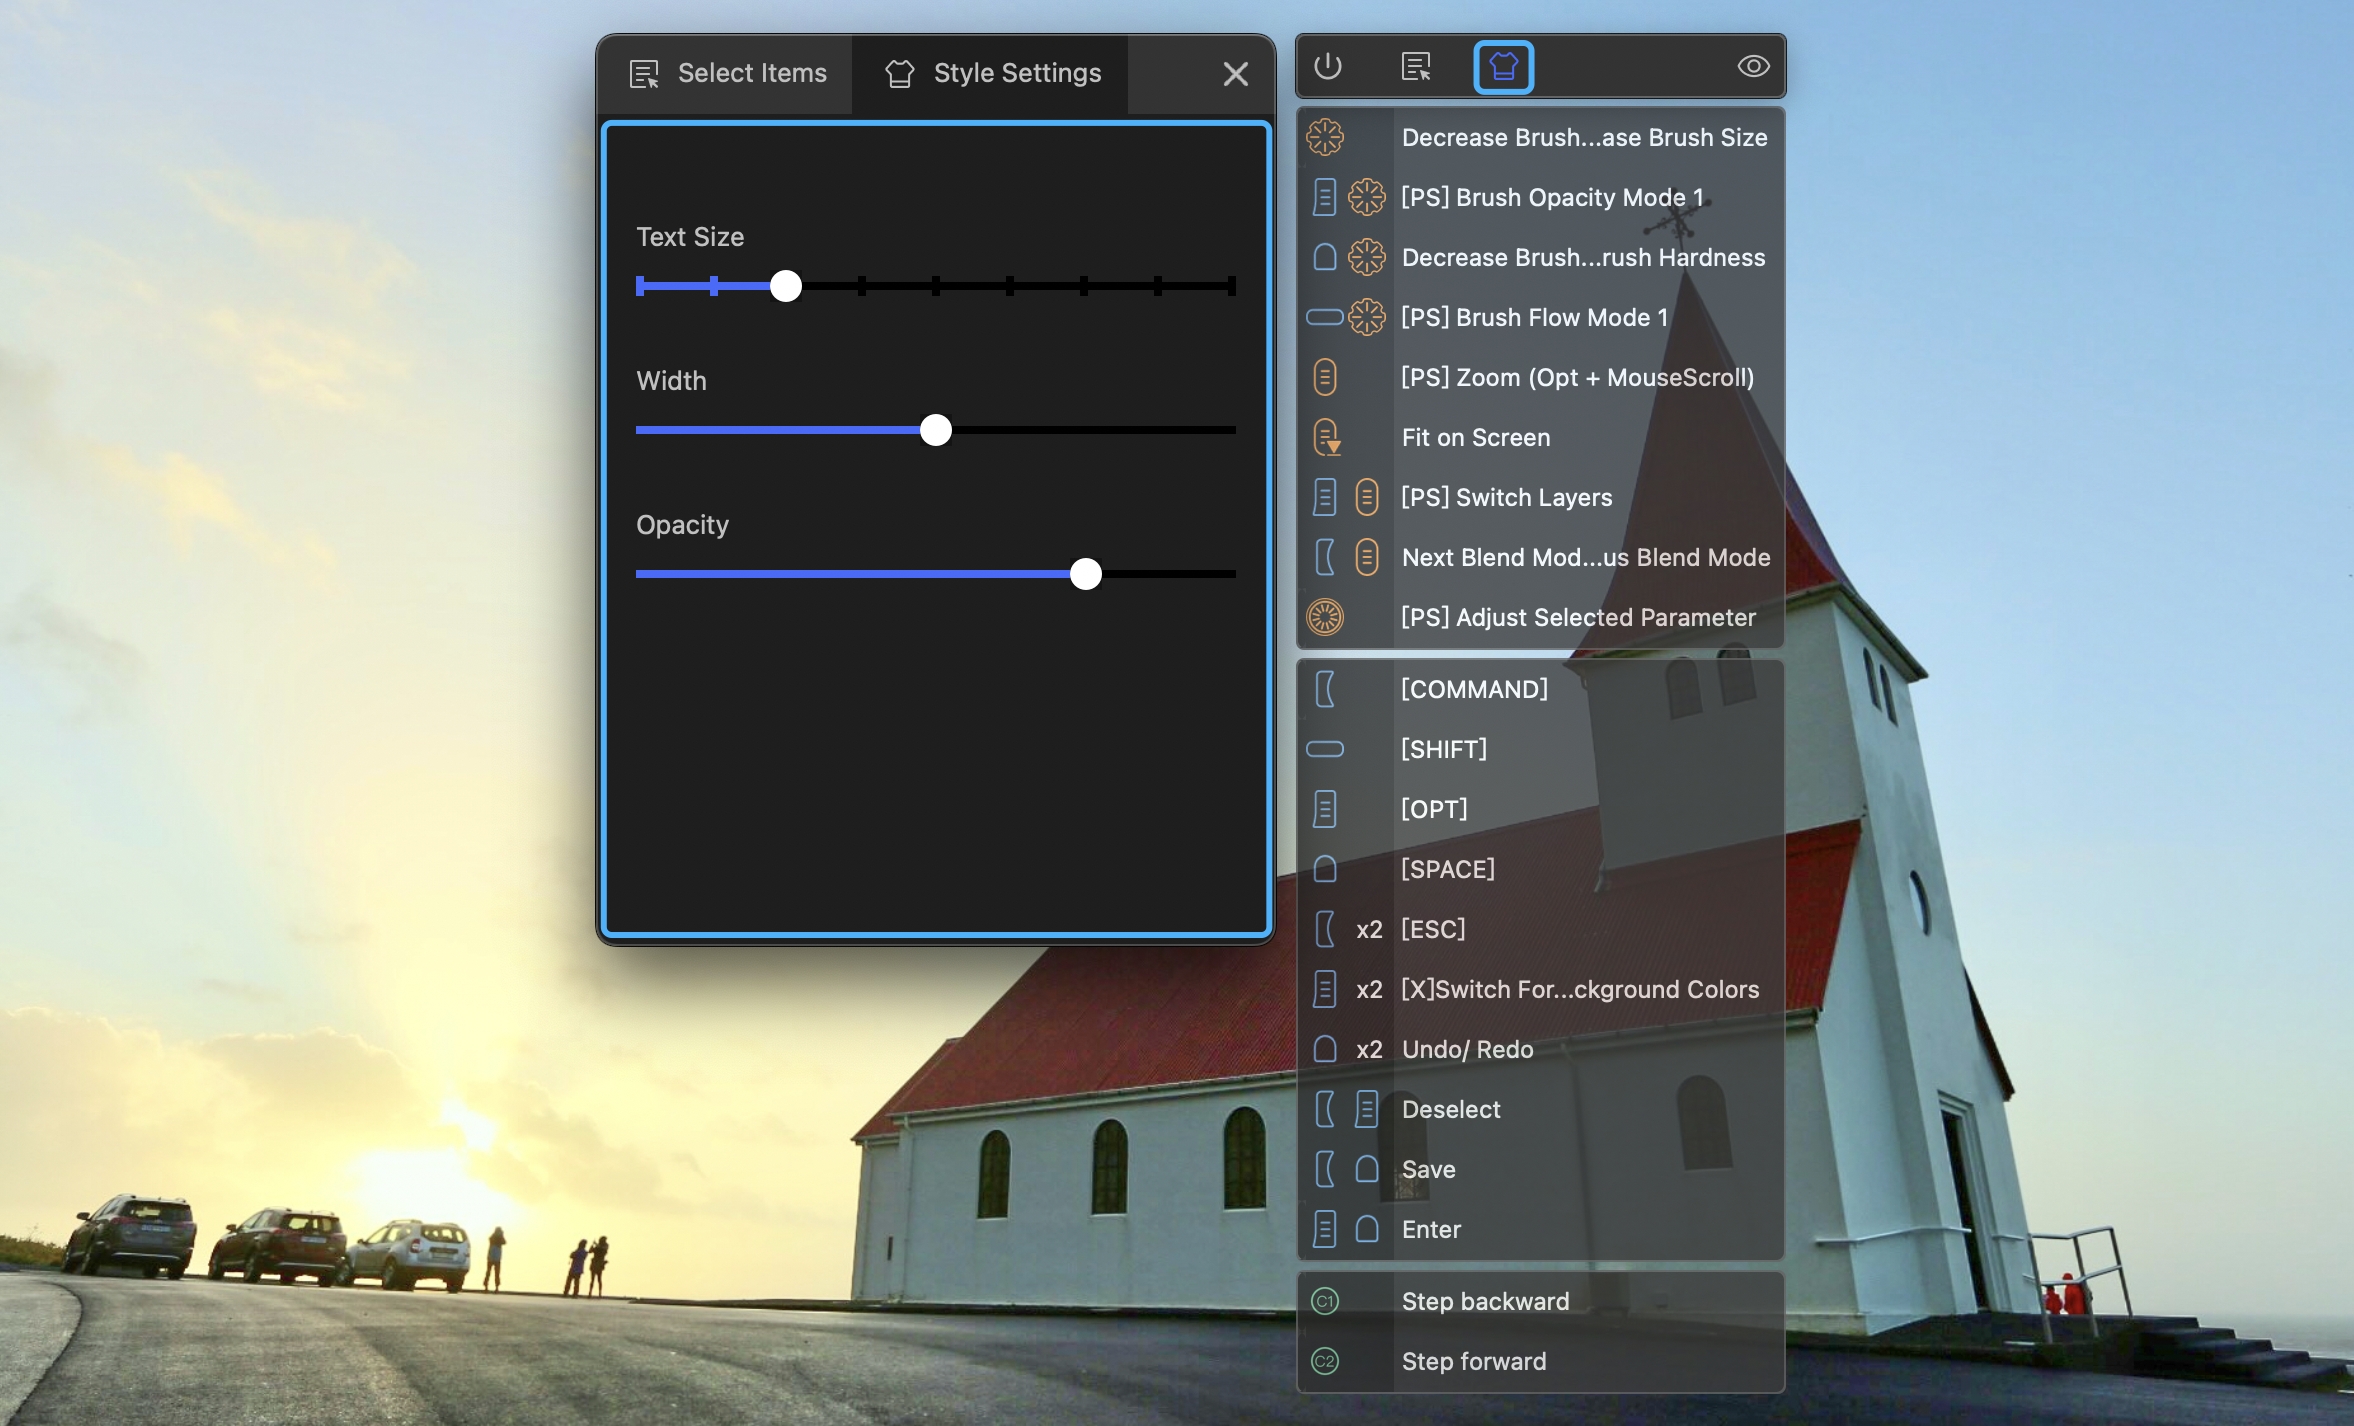
Task: Click the power icon in the overlay toolbar
Action: coord(1327,66)
